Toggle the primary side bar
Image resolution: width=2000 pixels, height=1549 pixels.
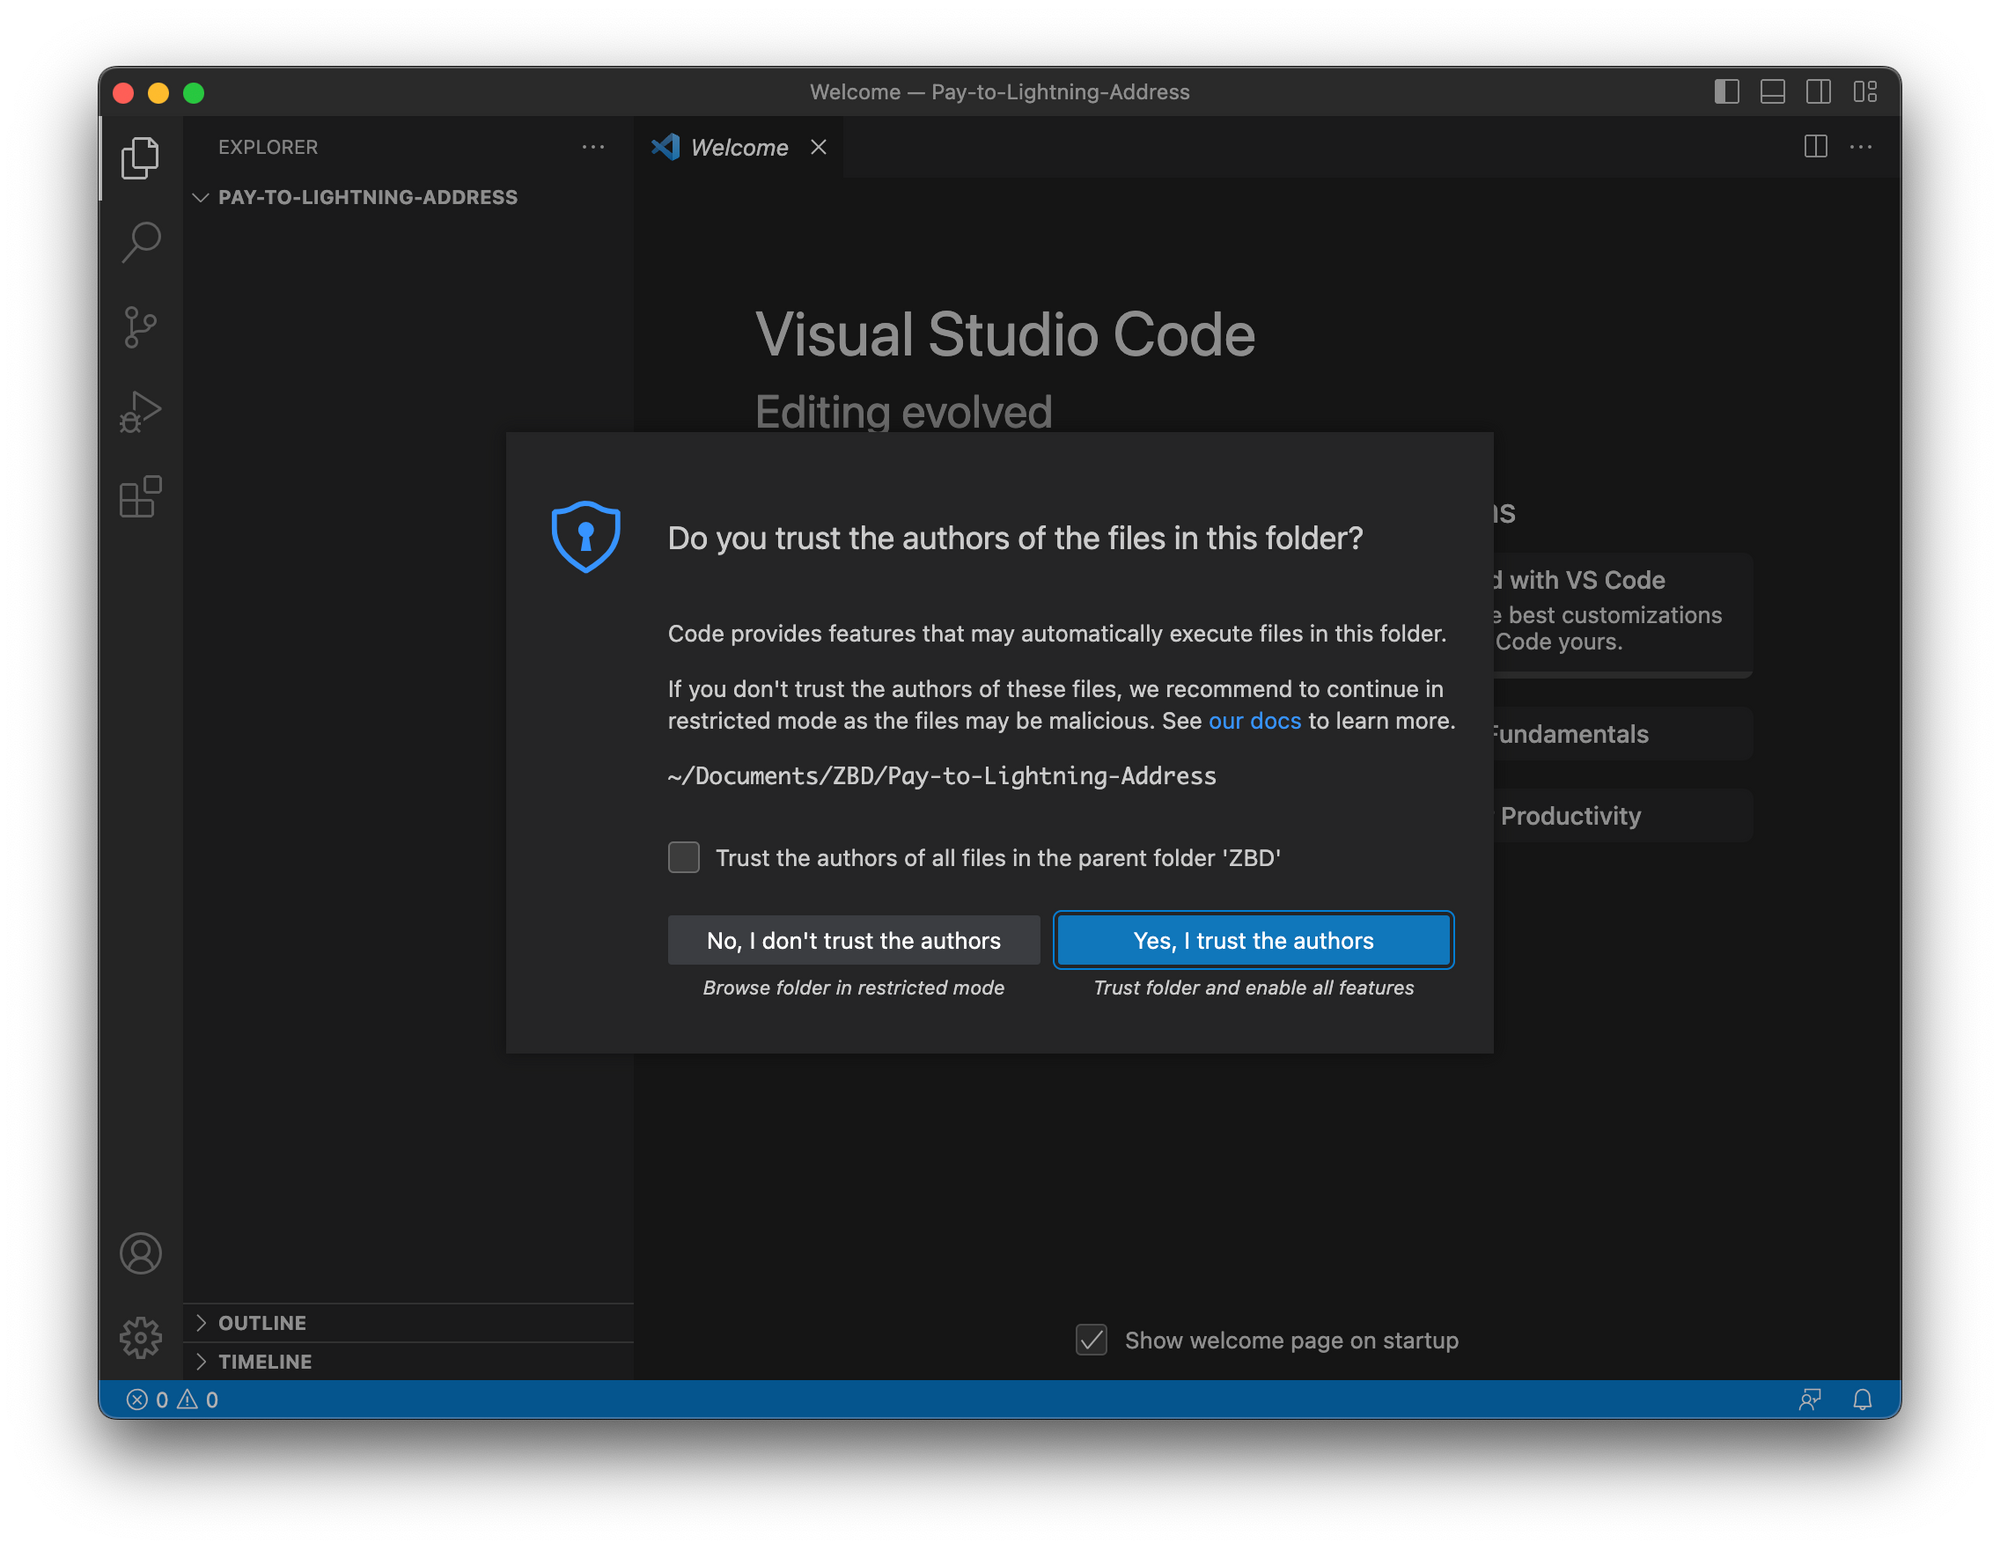point(1726,92)
